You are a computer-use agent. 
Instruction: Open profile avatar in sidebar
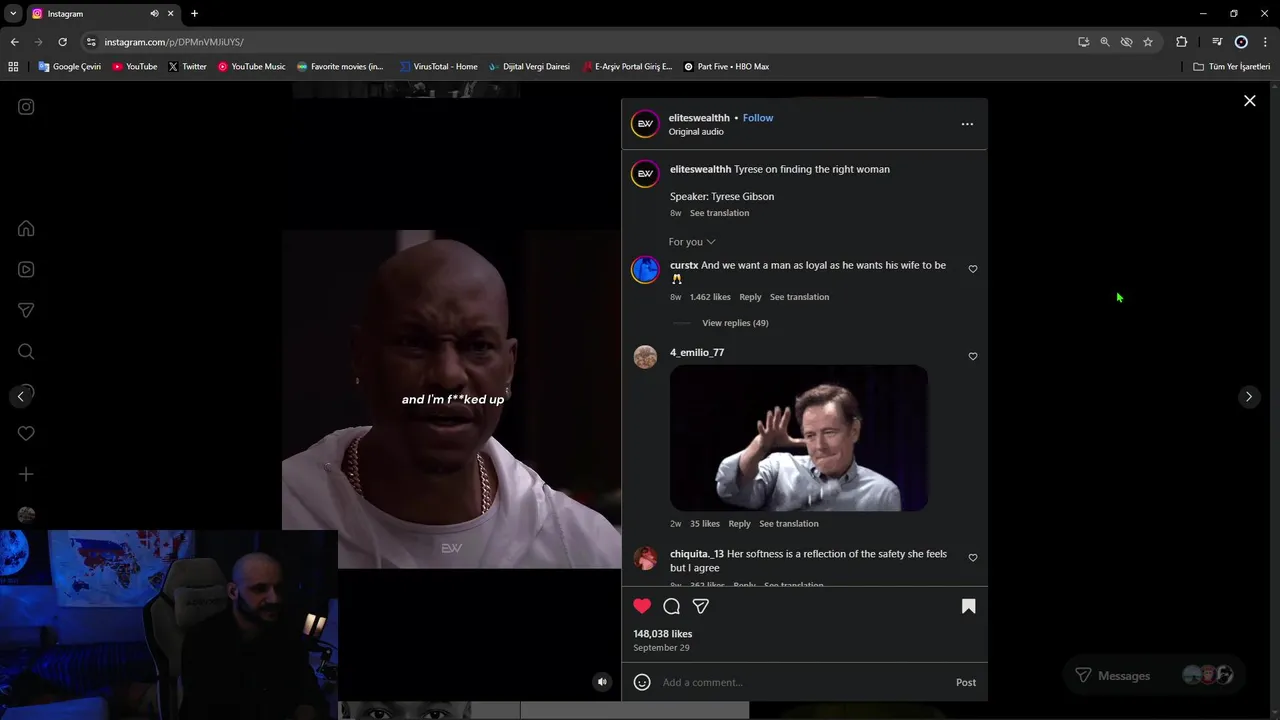click(x=26, y=515)
